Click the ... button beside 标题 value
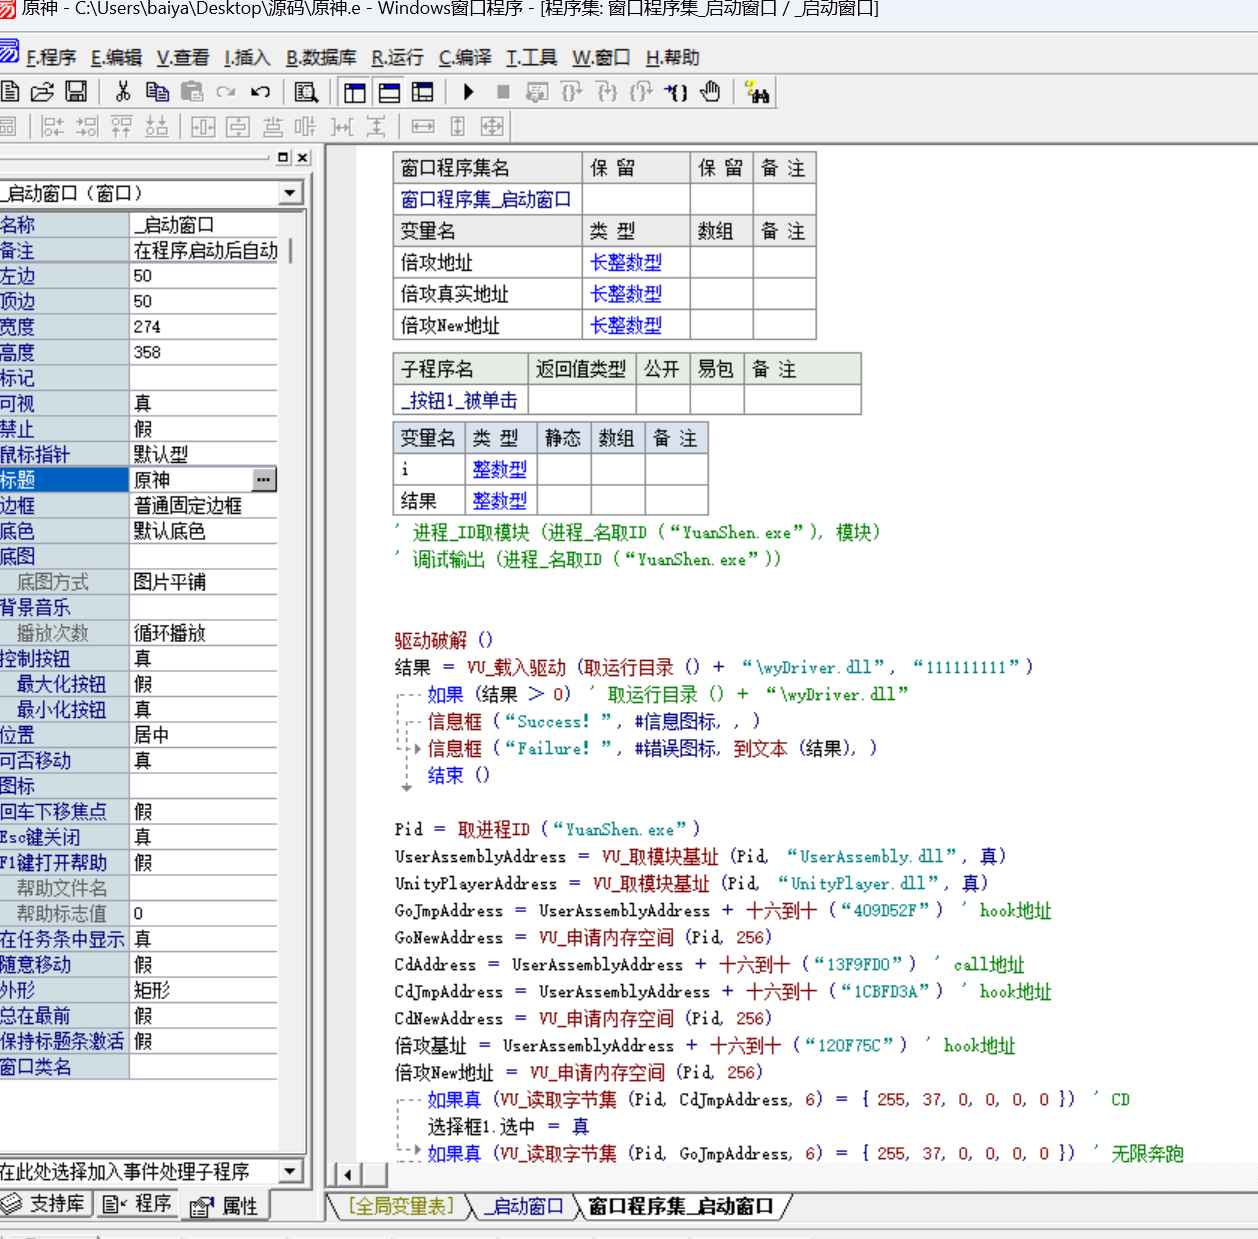1258x1239 pixels. 263,480
